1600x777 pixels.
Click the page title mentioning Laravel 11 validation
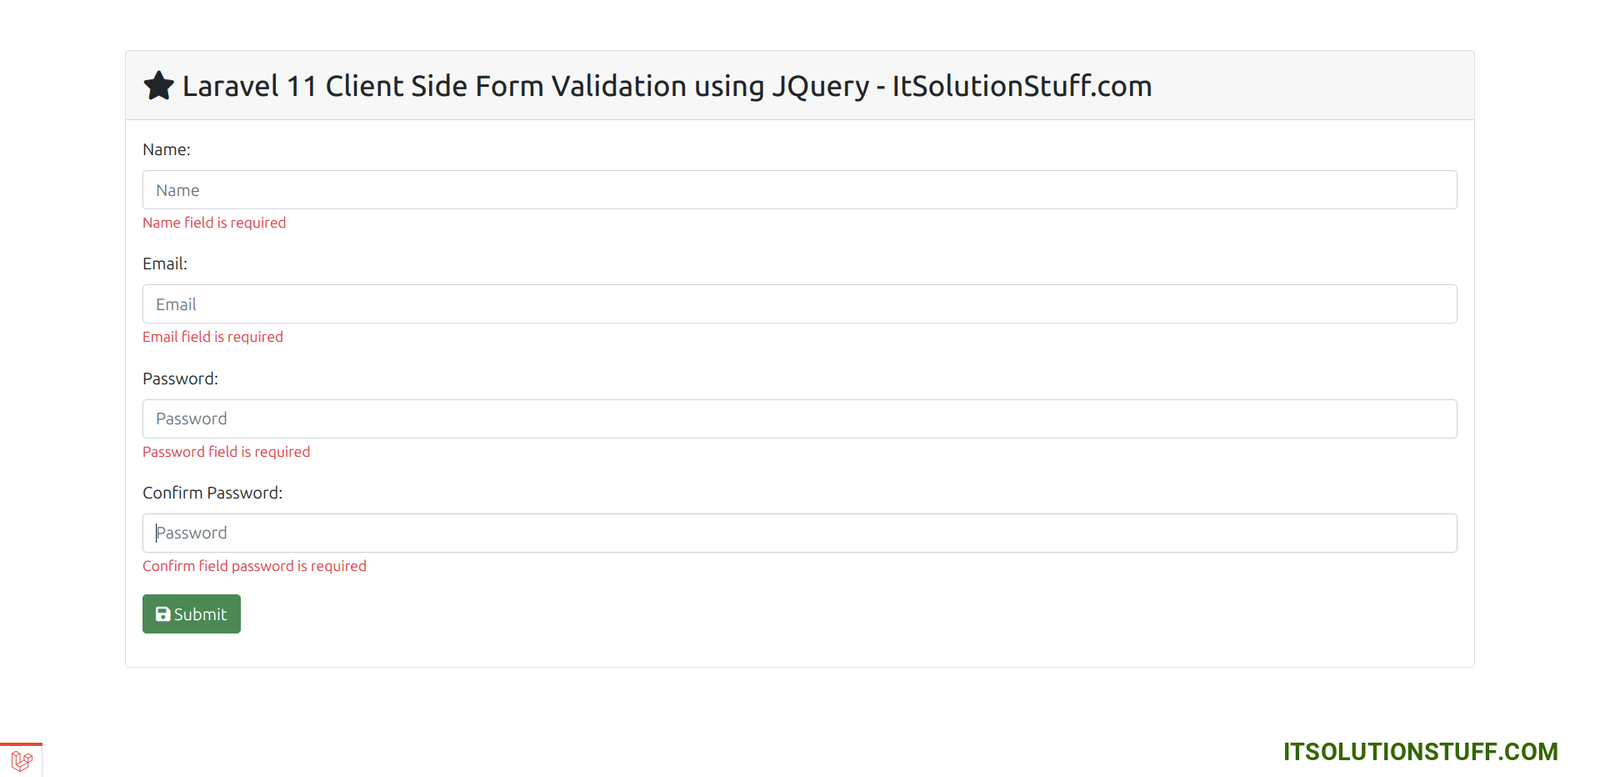(667, 86)
